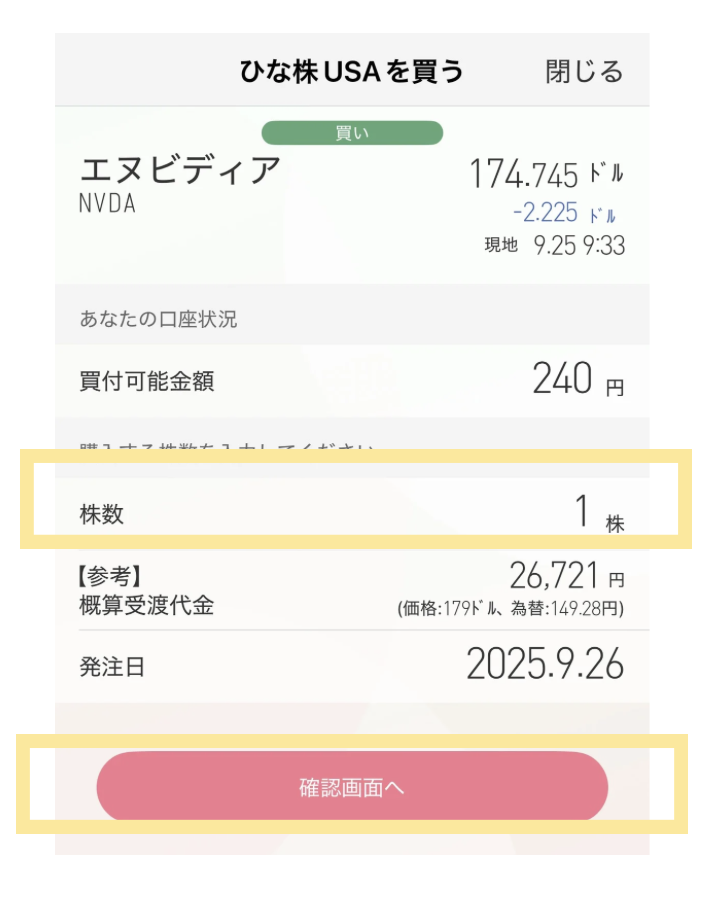Click the ひな株USAを買う page title
The image size is (716, 906).
point(351,72)
